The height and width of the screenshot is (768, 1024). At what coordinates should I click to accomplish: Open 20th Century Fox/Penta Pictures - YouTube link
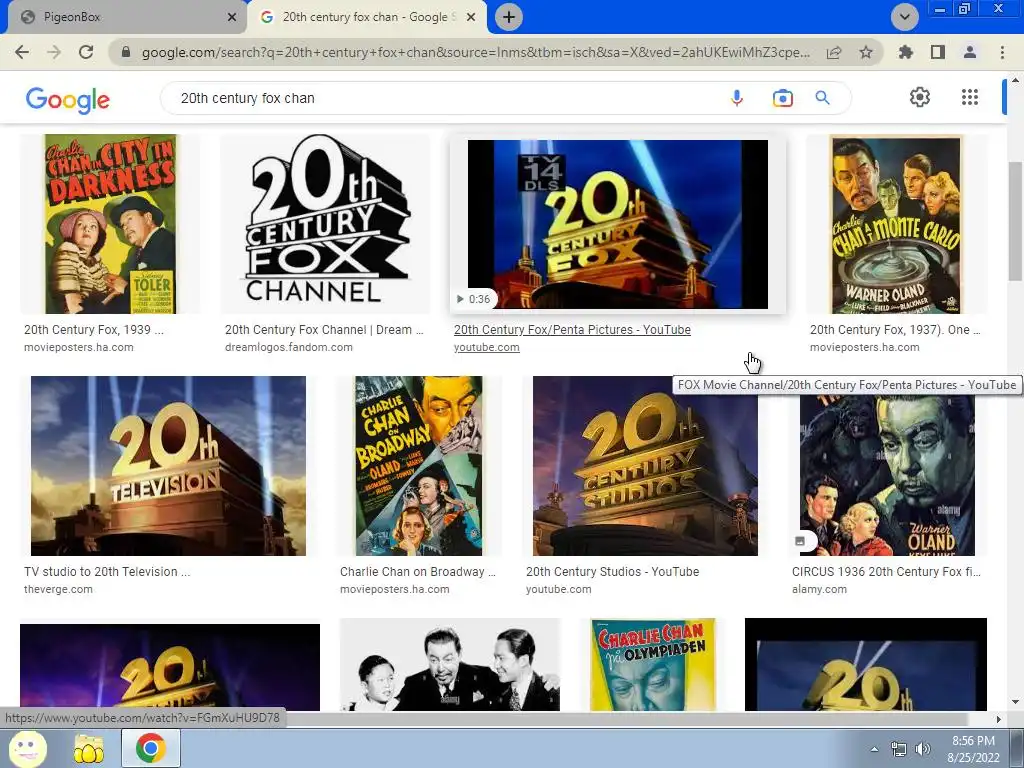click(x=572, y=330)
